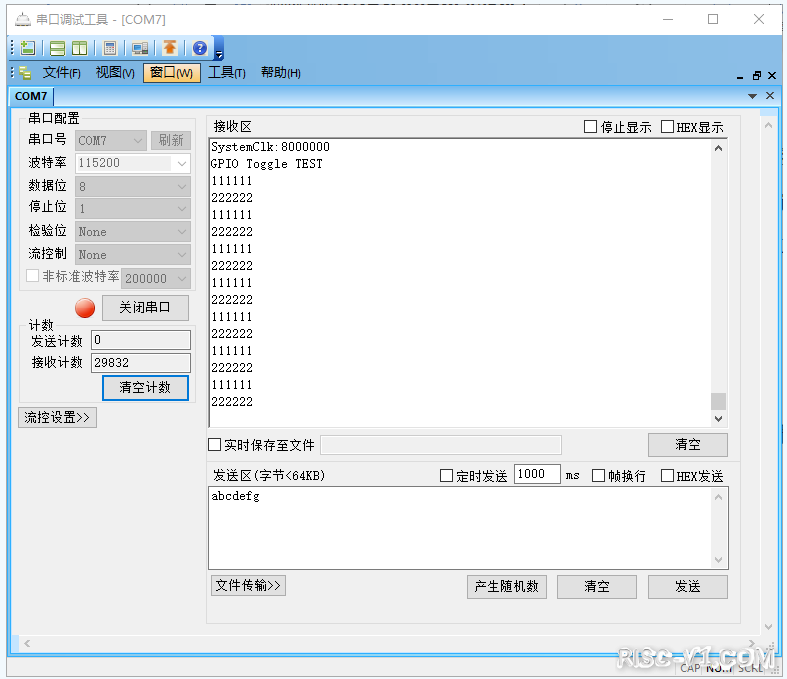Click the 1000 ms interval field
787x679 pixels.
click(537, 474)
